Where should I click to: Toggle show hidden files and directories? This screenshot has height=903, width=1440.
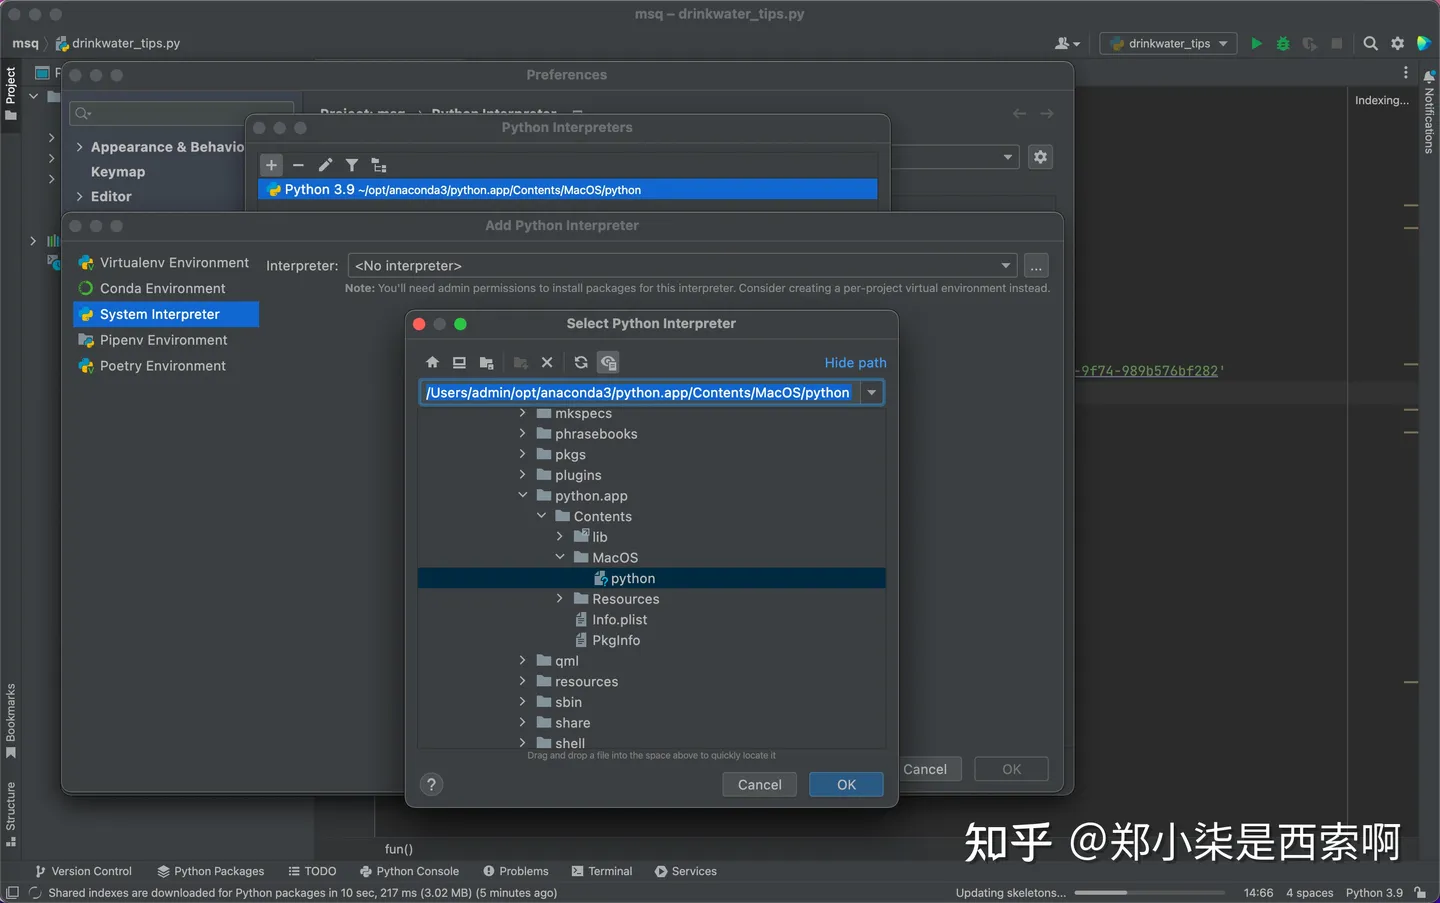click(608, 363)
